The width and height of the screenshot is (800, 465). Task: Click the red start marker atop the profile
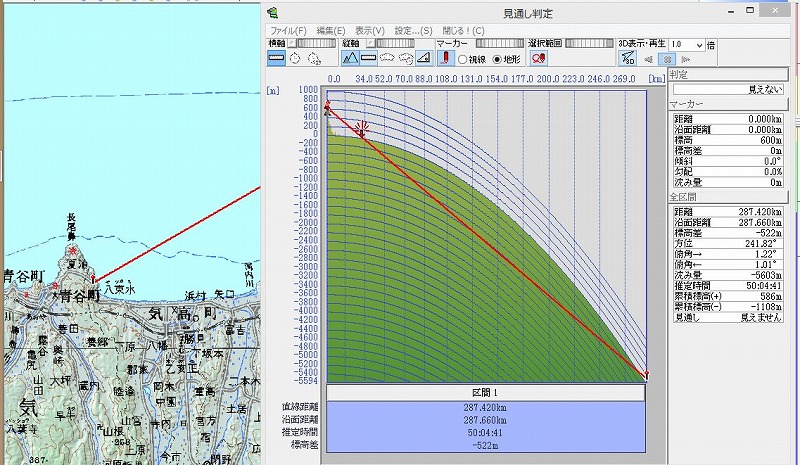tap(328, 105)
